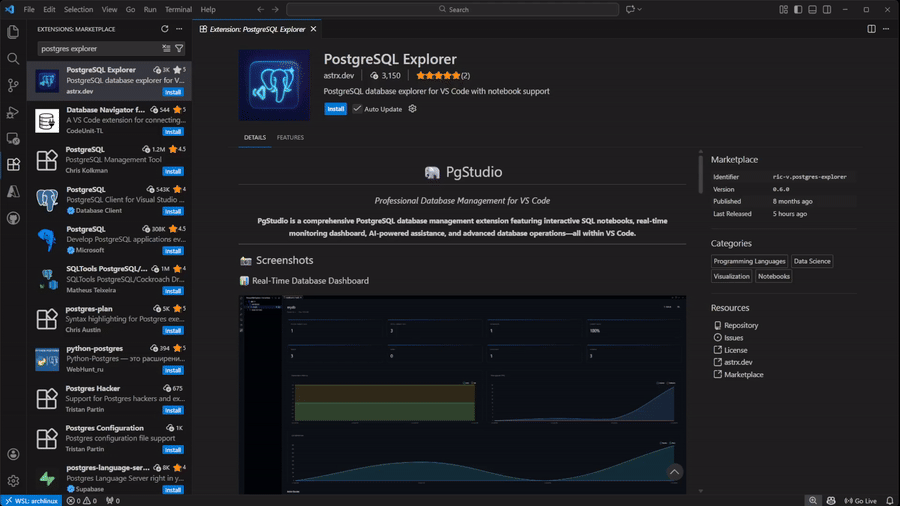
Task: Select the Programming Languages category tag
Action: pyautogui.click(x=749, y=261)
